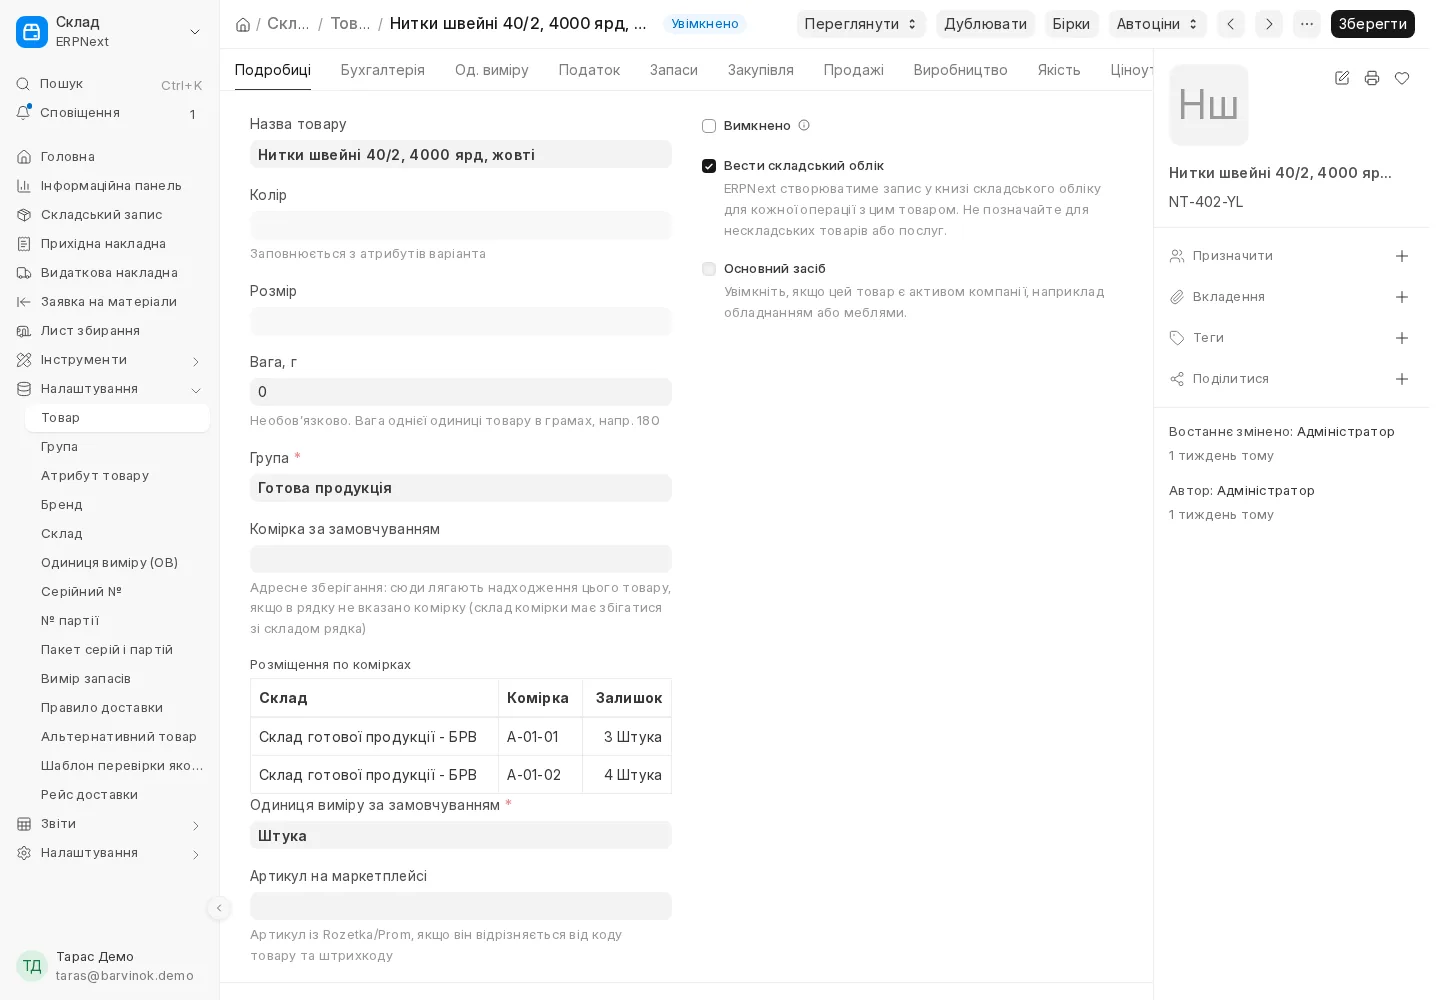
Task: Open the three-dots more menu
Action: [x=1307, y=24]
